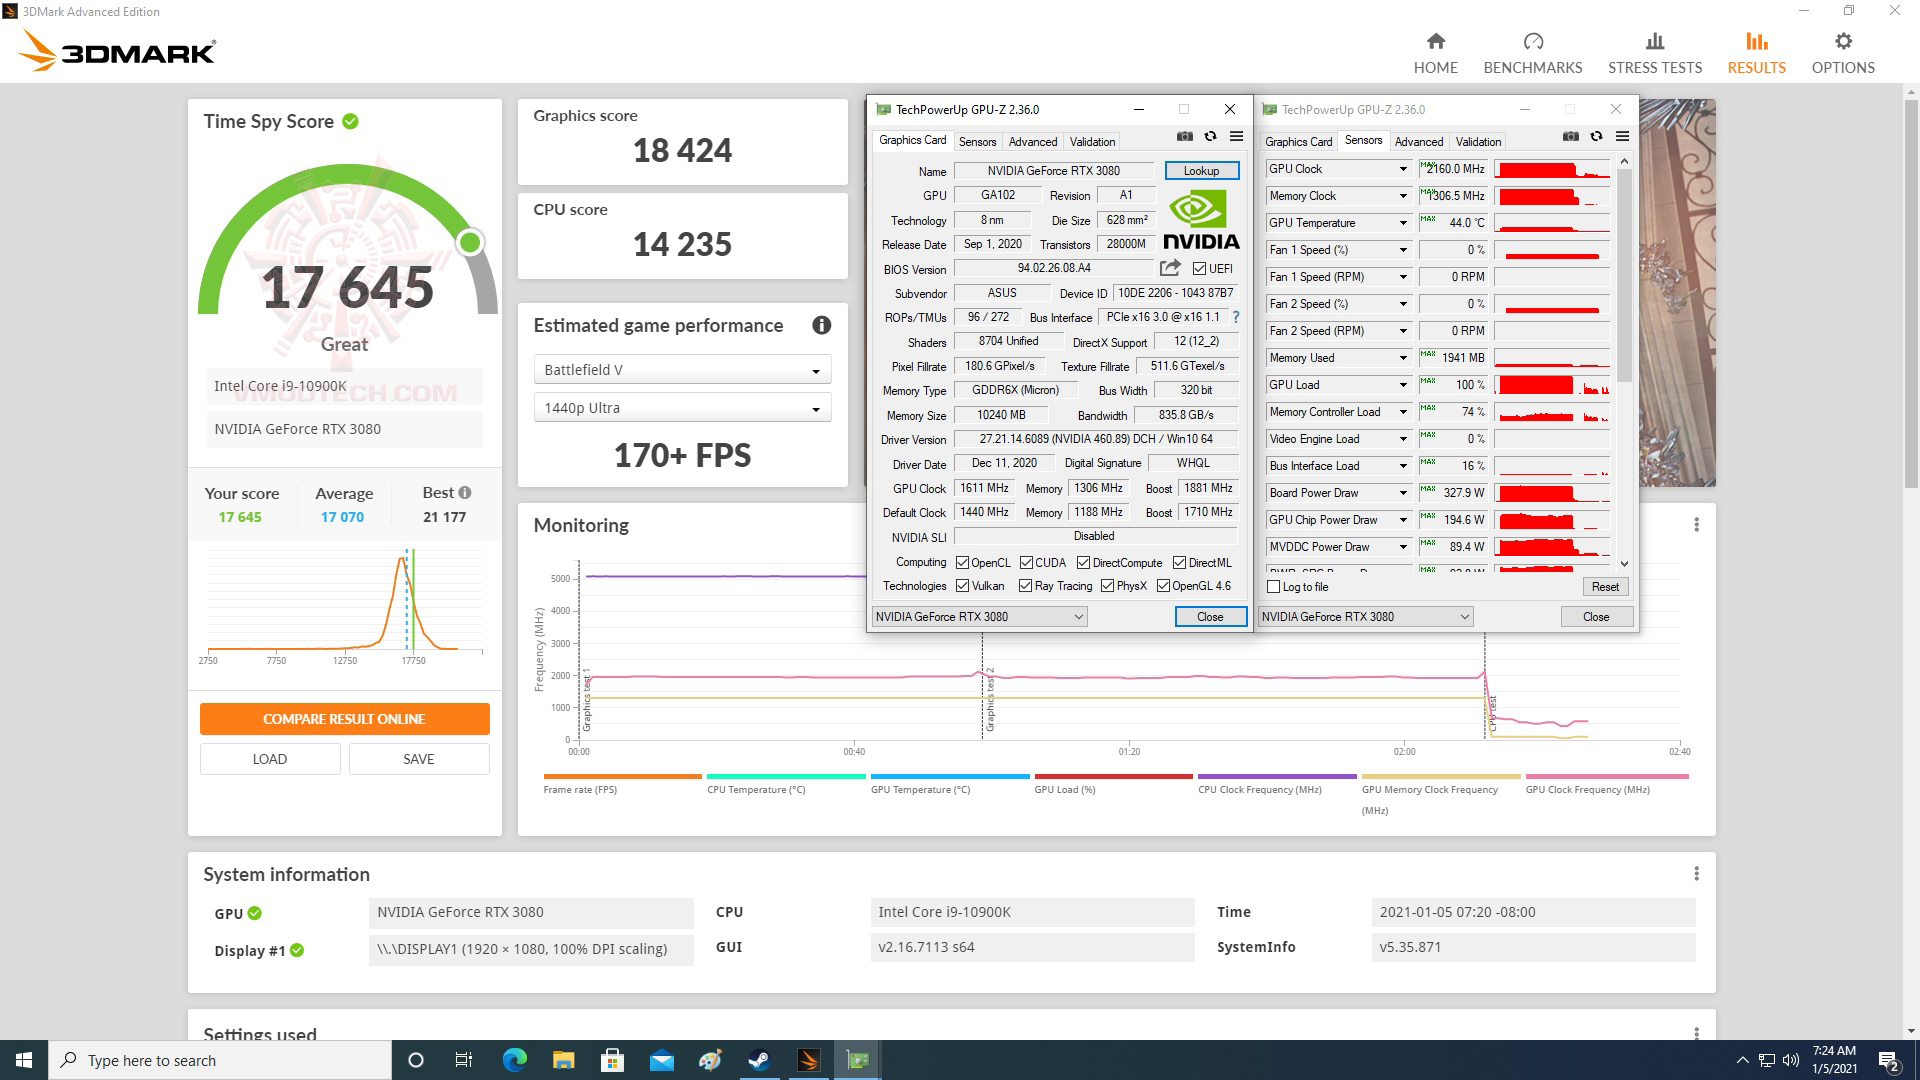
Task: Click the COMPARE RESULT ONLINE button
Action: (344, 718)
